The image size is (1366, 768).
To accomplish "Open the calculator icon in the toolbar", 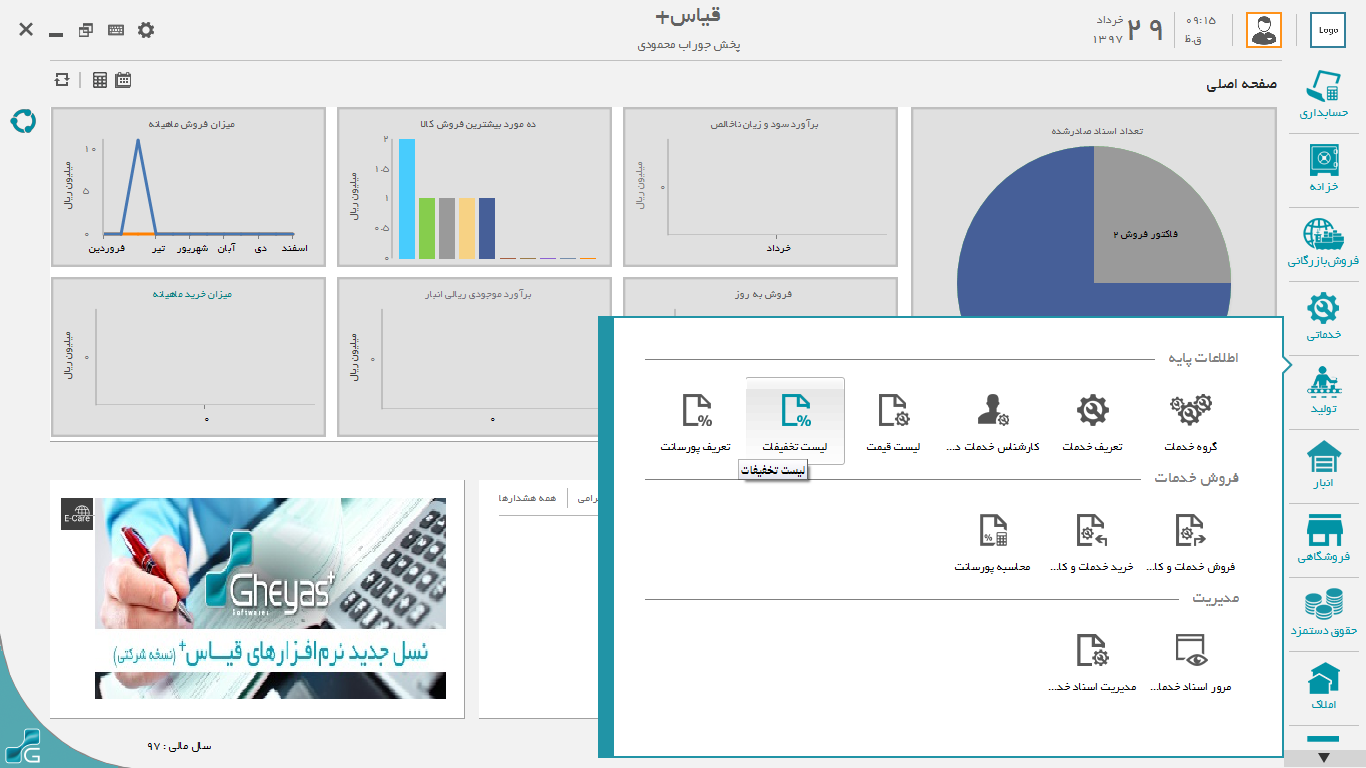I will pos(100,80).
